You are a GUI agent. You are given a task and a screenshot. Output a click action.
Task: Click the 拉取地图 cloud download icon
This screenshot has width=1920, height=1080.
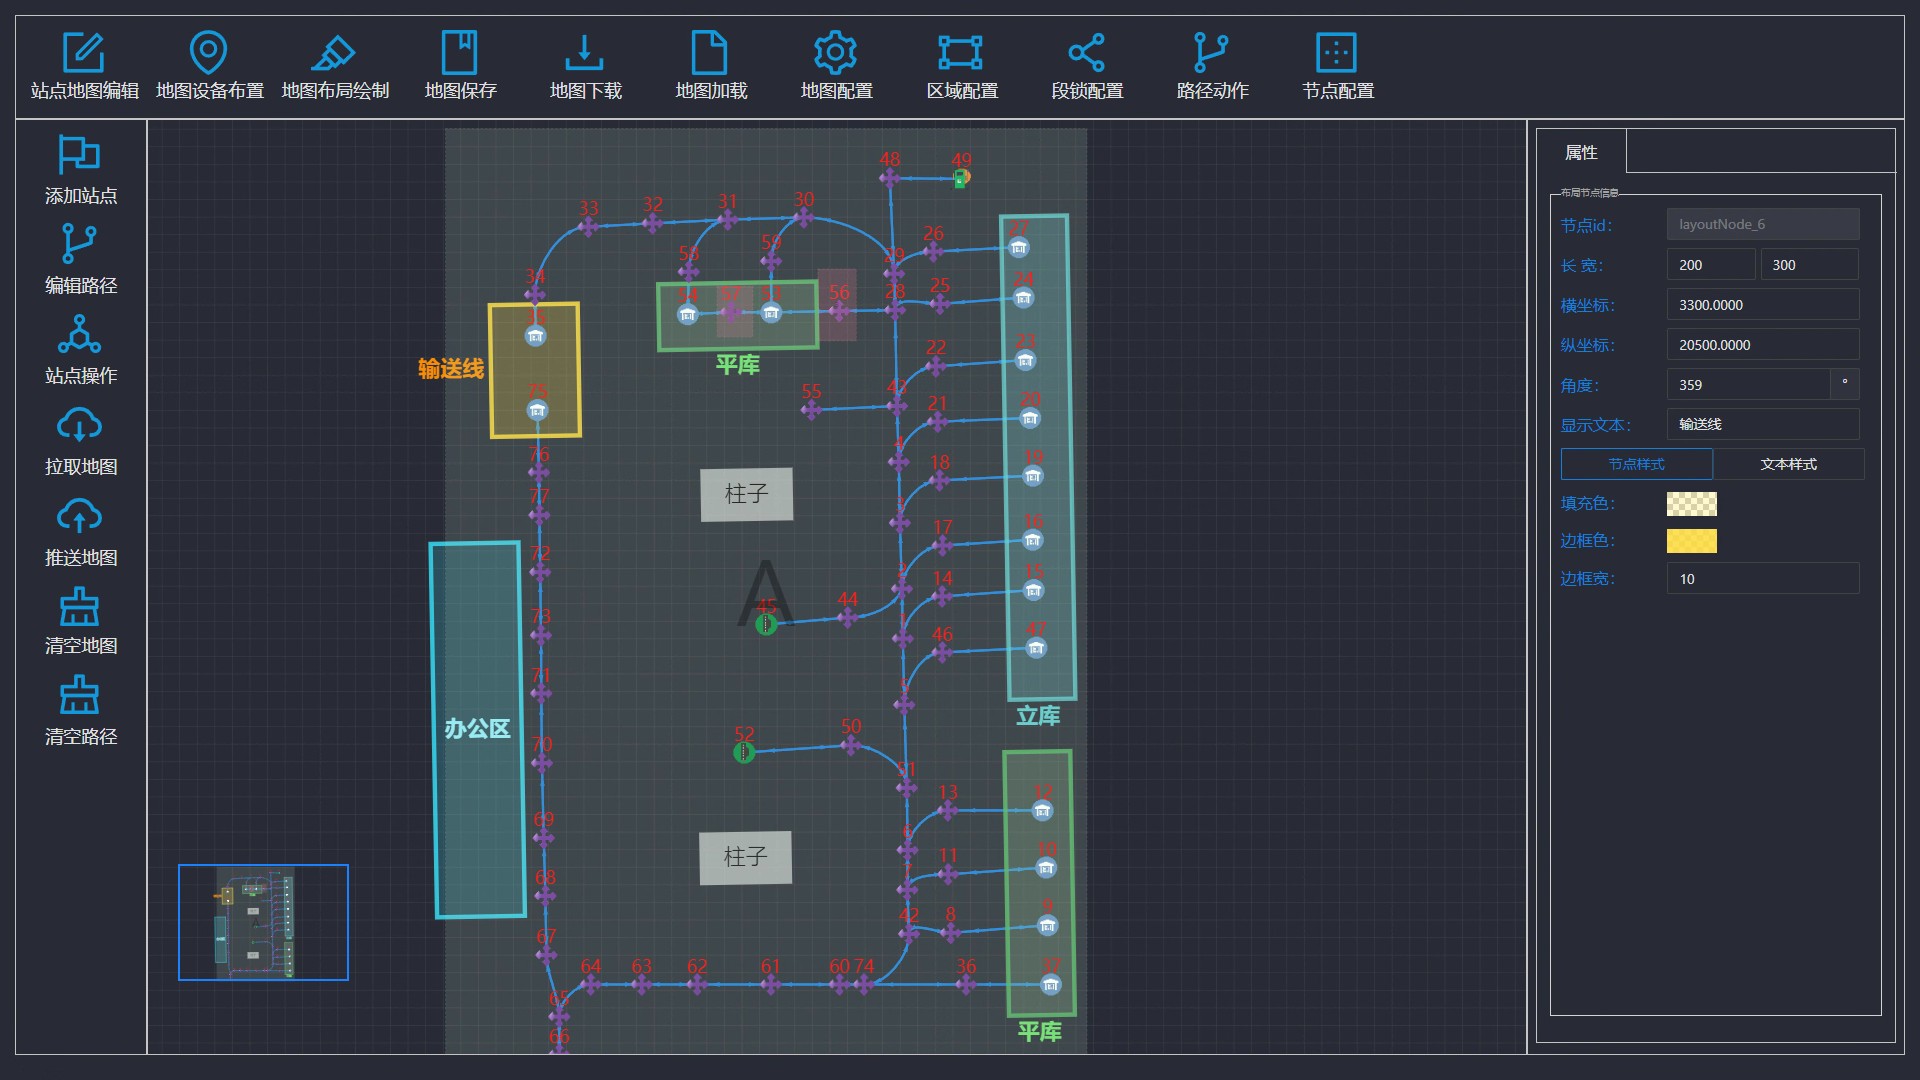[x=80, y=426]
